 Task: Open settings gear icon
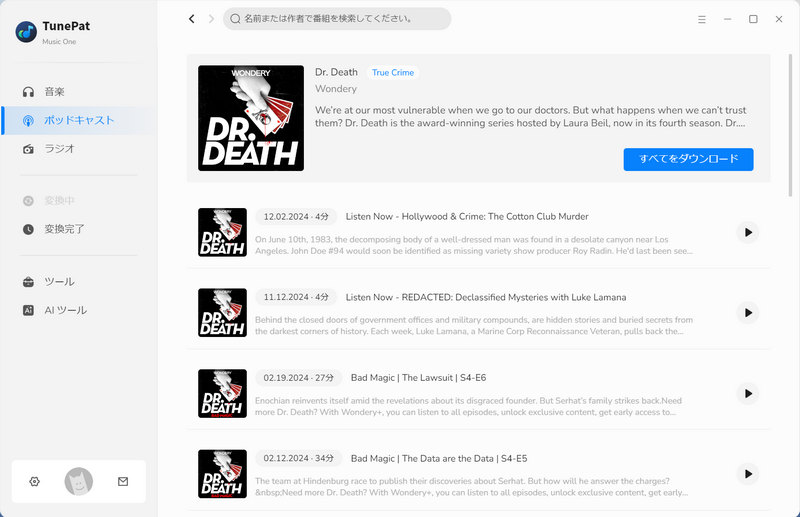(x=35, y=481)
